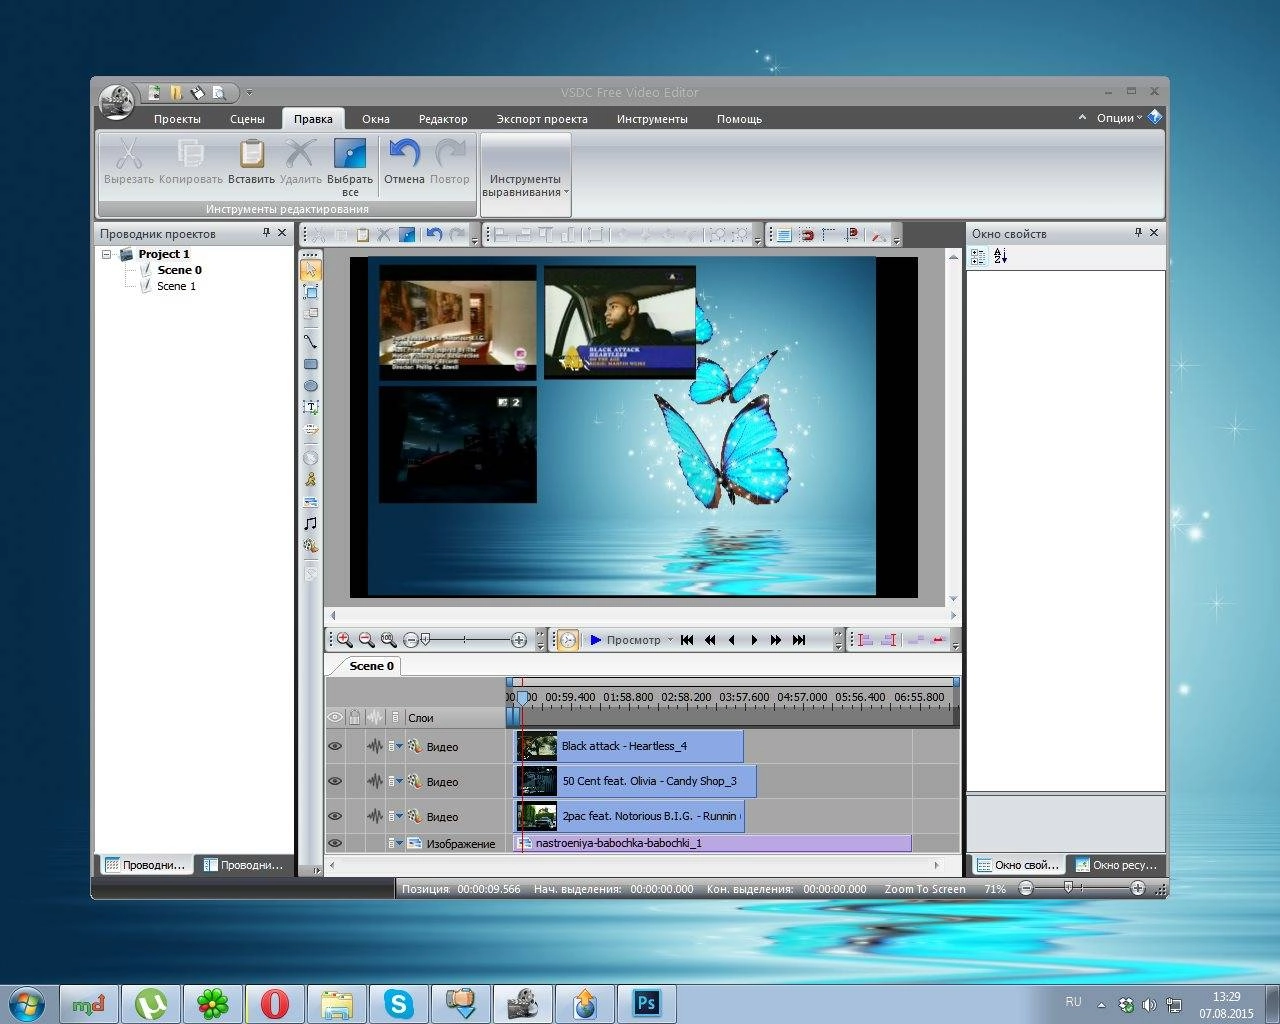Click the small undo arrow in editor toolbar
The width and height of the screenshot is (1280, 1024).
pos(434,235)
